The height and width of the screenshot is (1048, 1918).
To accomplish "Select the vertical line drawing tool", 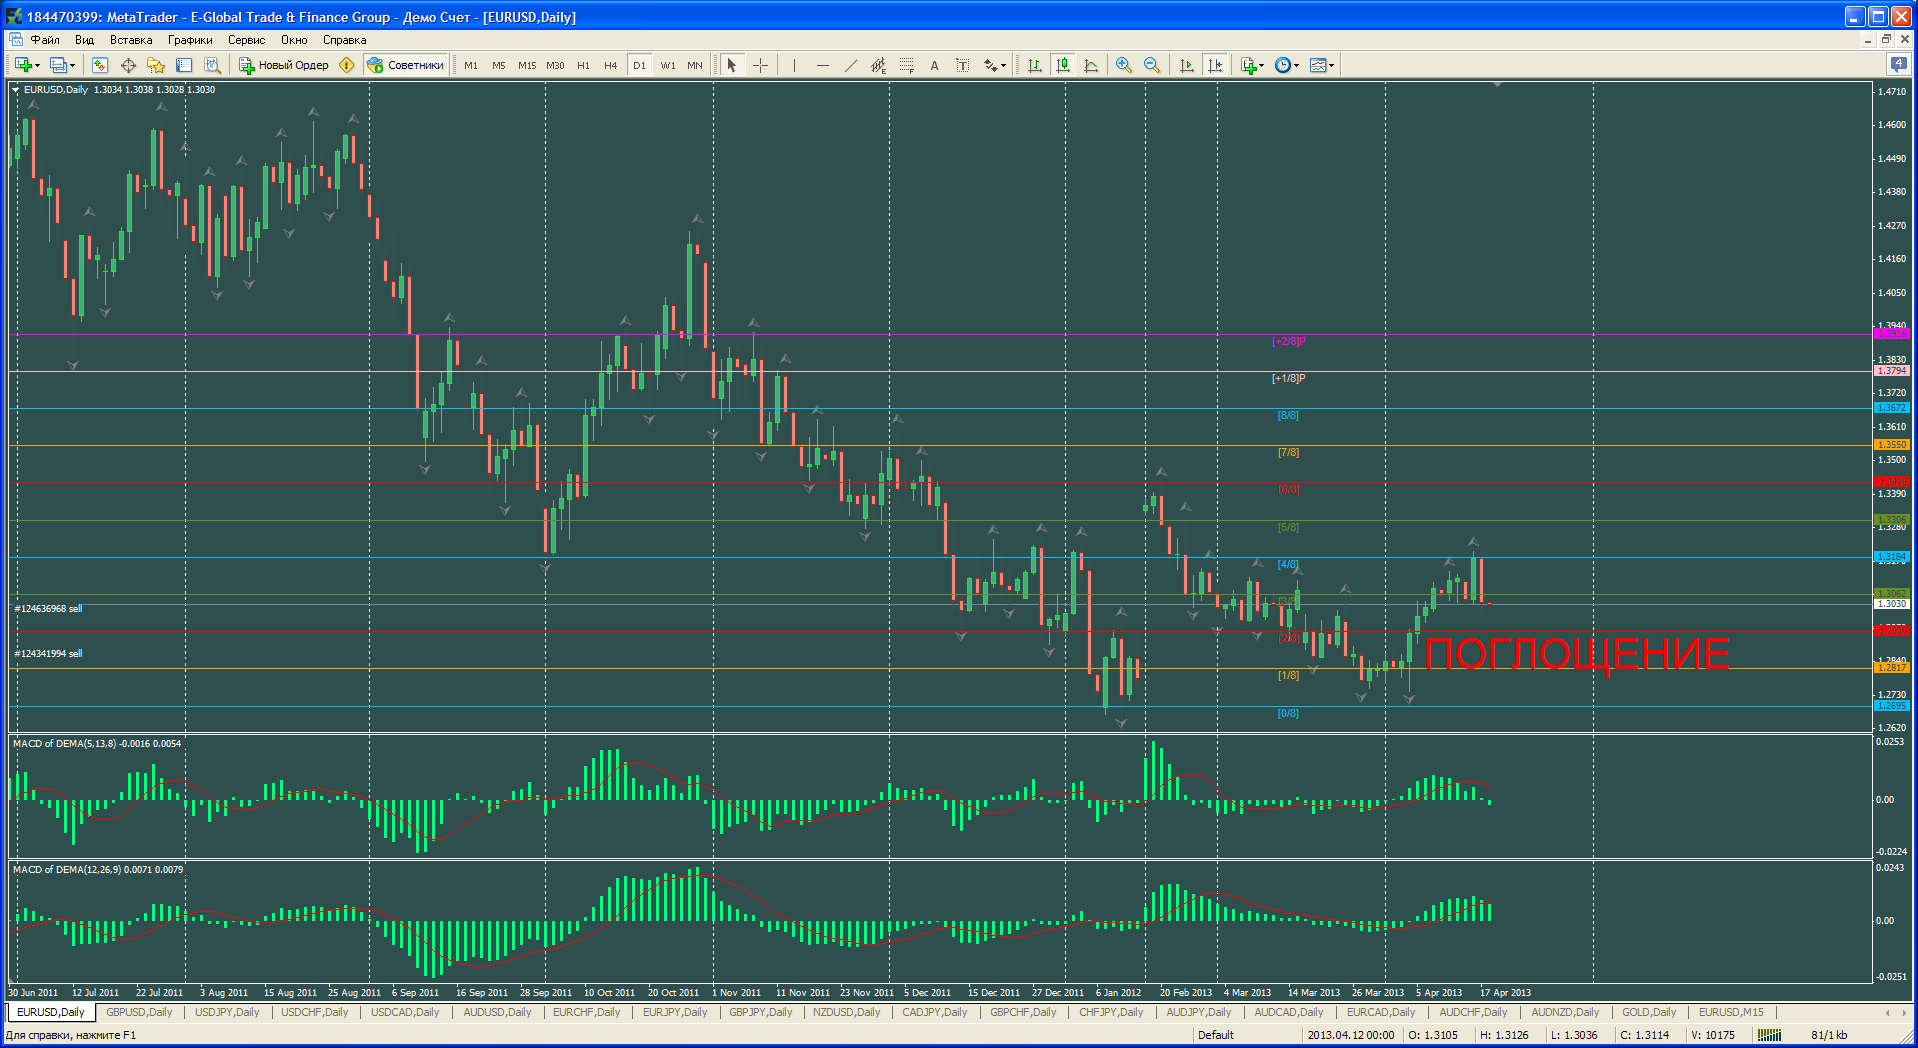I will [x=794, y=65].
